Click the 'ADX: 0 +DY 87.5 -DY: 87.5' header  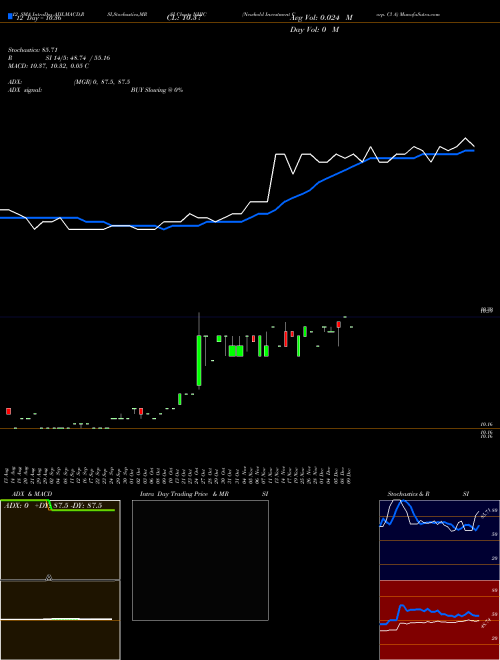(x=53, y=506)
